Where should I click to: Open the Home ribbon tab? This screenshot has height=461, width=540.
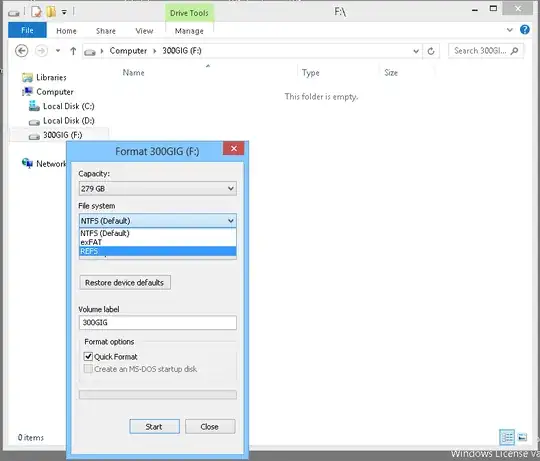(x=66, y=31)
